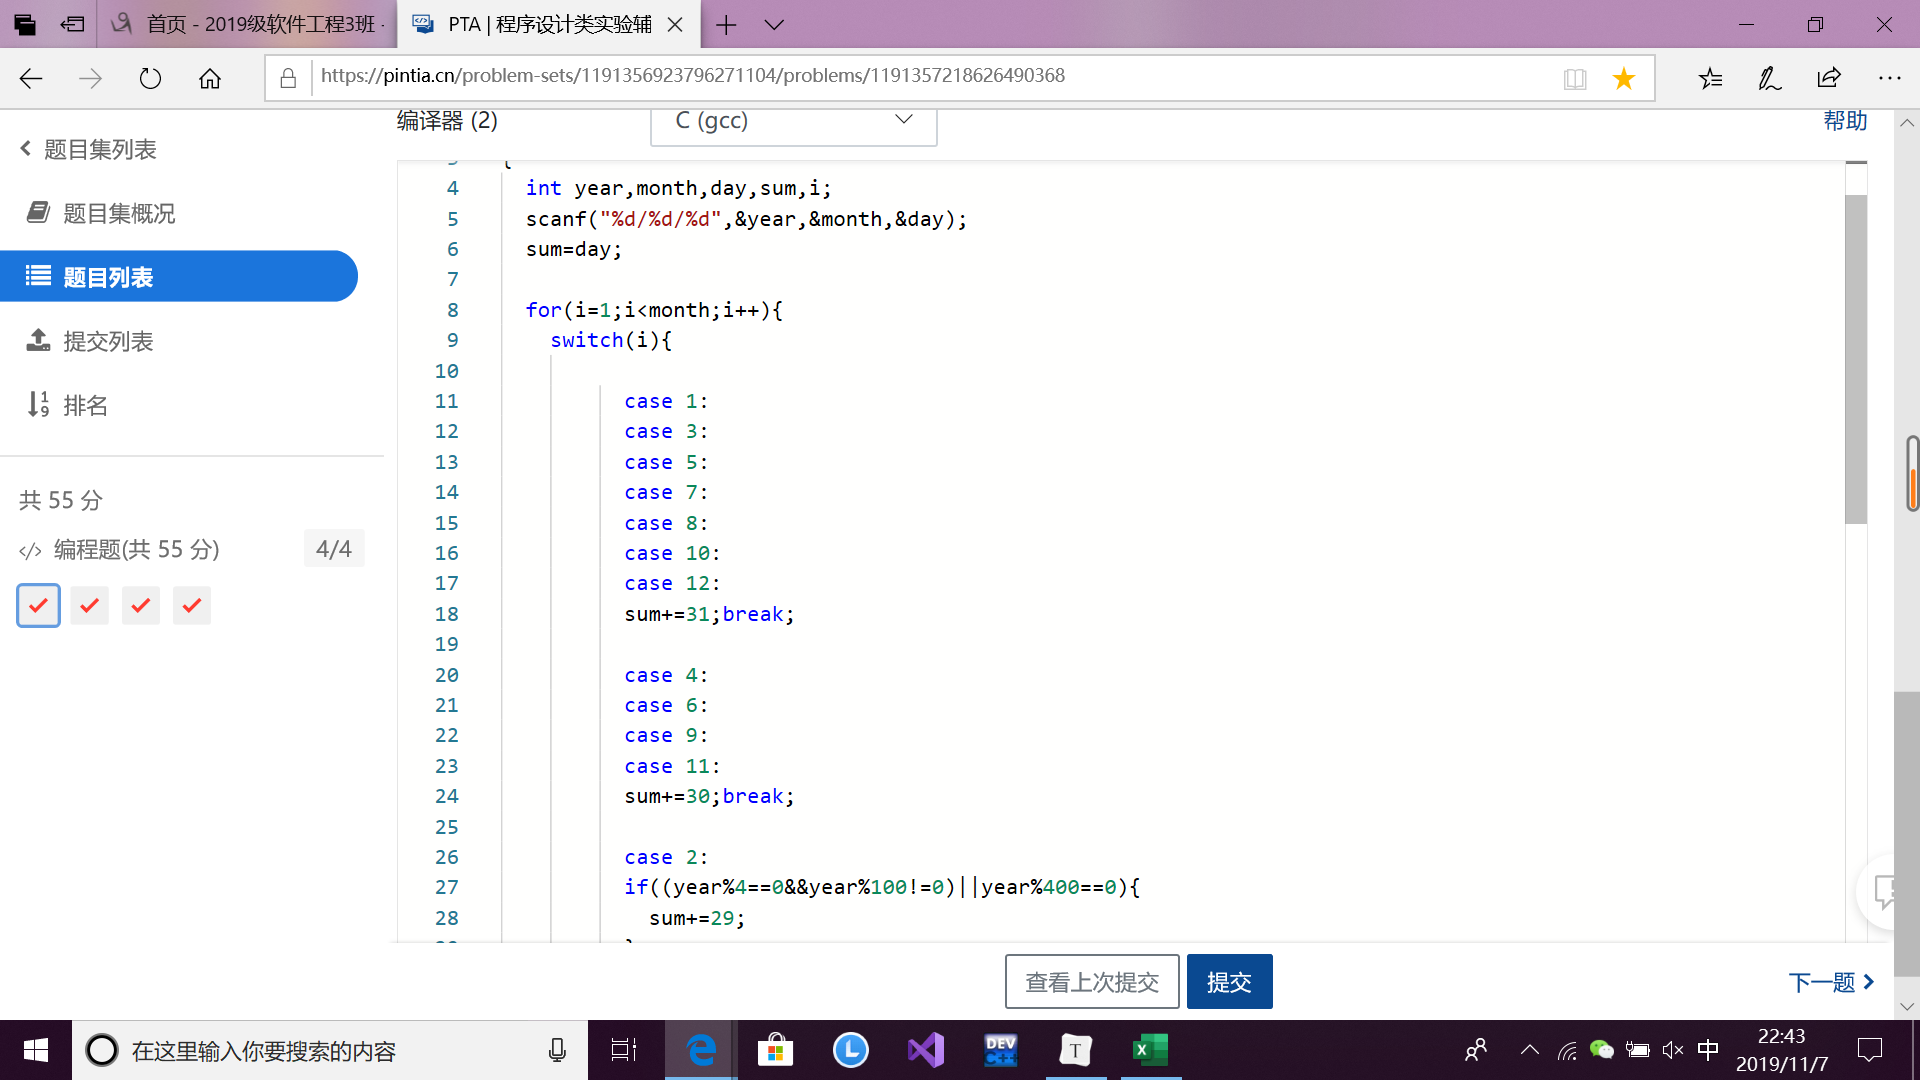Open the add notes pen icon
1920x1080 pixels.
click(1769, 78)
